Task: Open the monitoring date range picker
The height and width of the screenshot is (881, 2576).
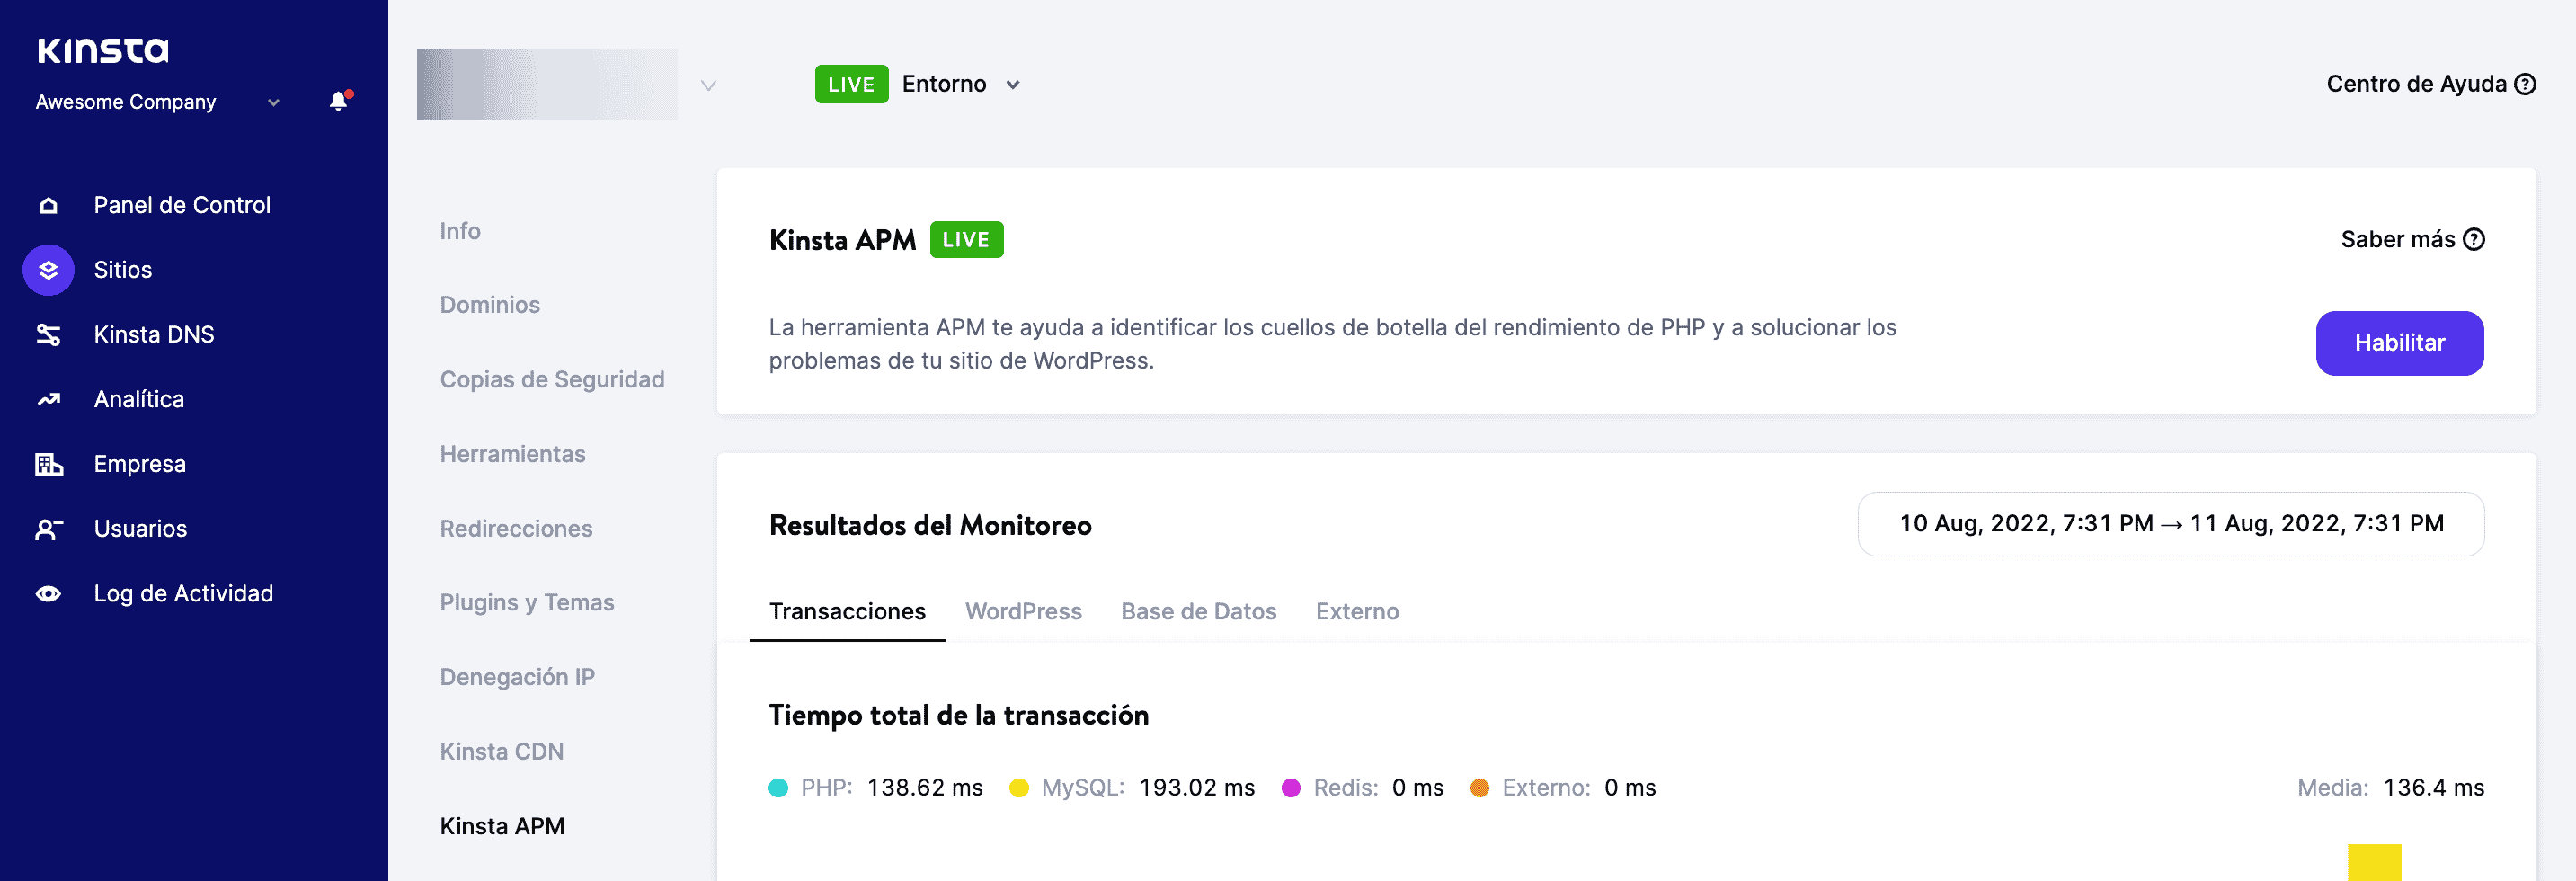Action: (2170, 524)
